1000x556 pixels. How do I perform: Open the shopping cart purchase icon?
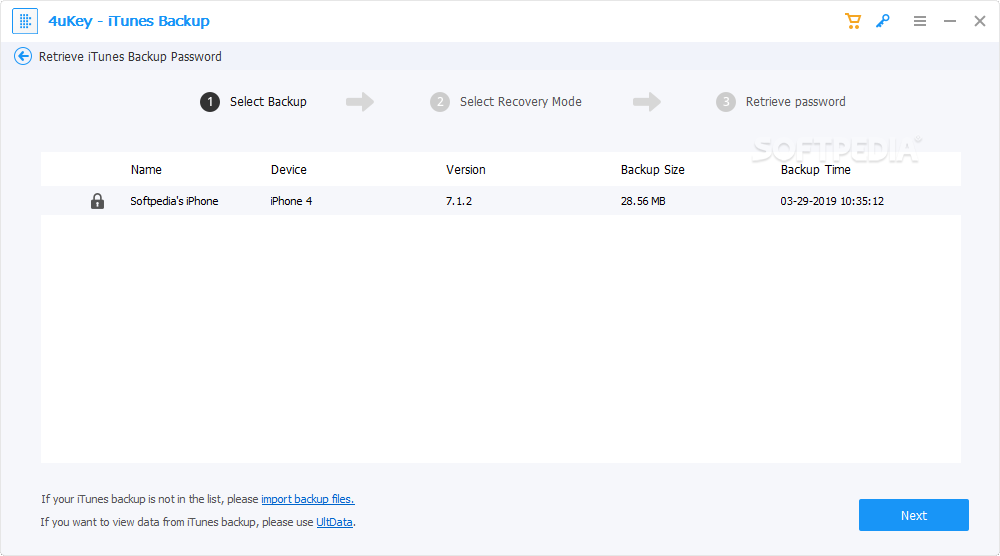pos(853,21)
